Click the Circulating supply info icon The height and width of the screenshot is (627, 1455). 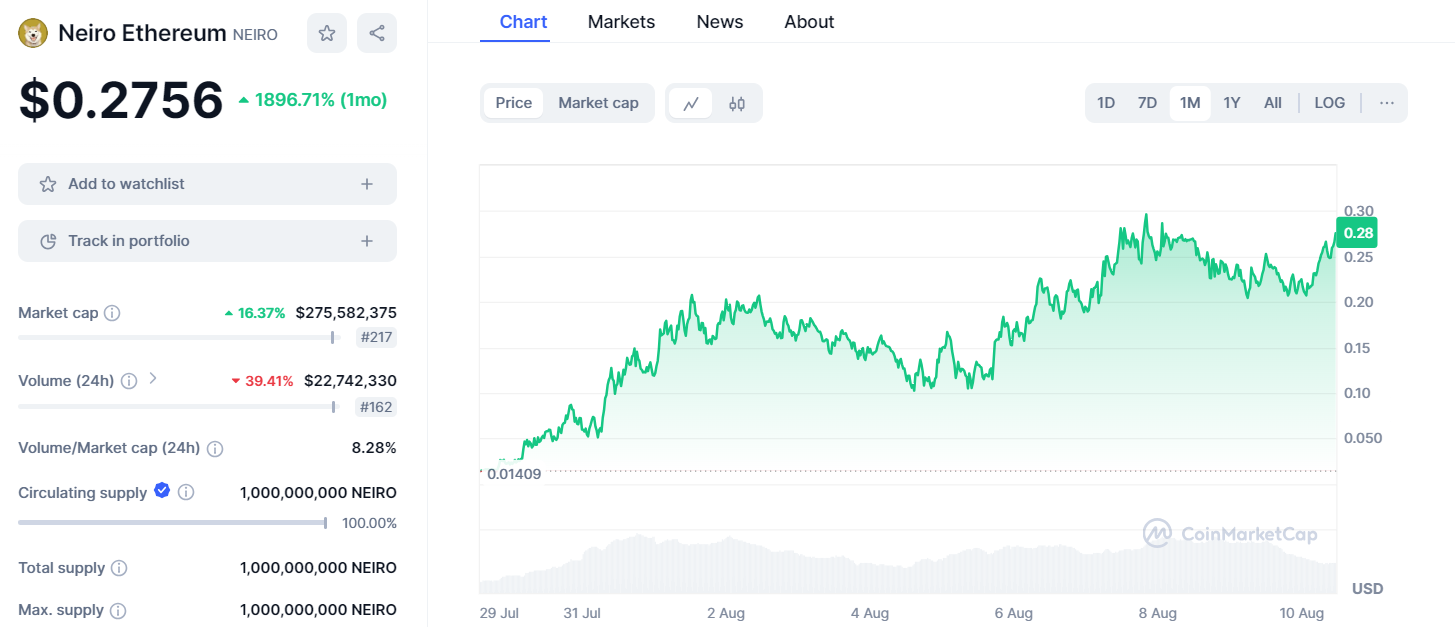[x=186, y=492]
